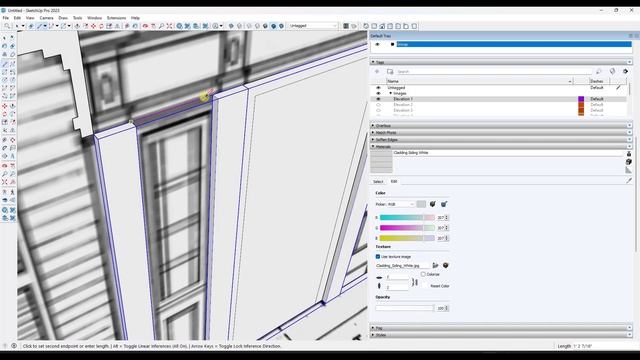Increment the opacity value stepper

tap(447, 307)
